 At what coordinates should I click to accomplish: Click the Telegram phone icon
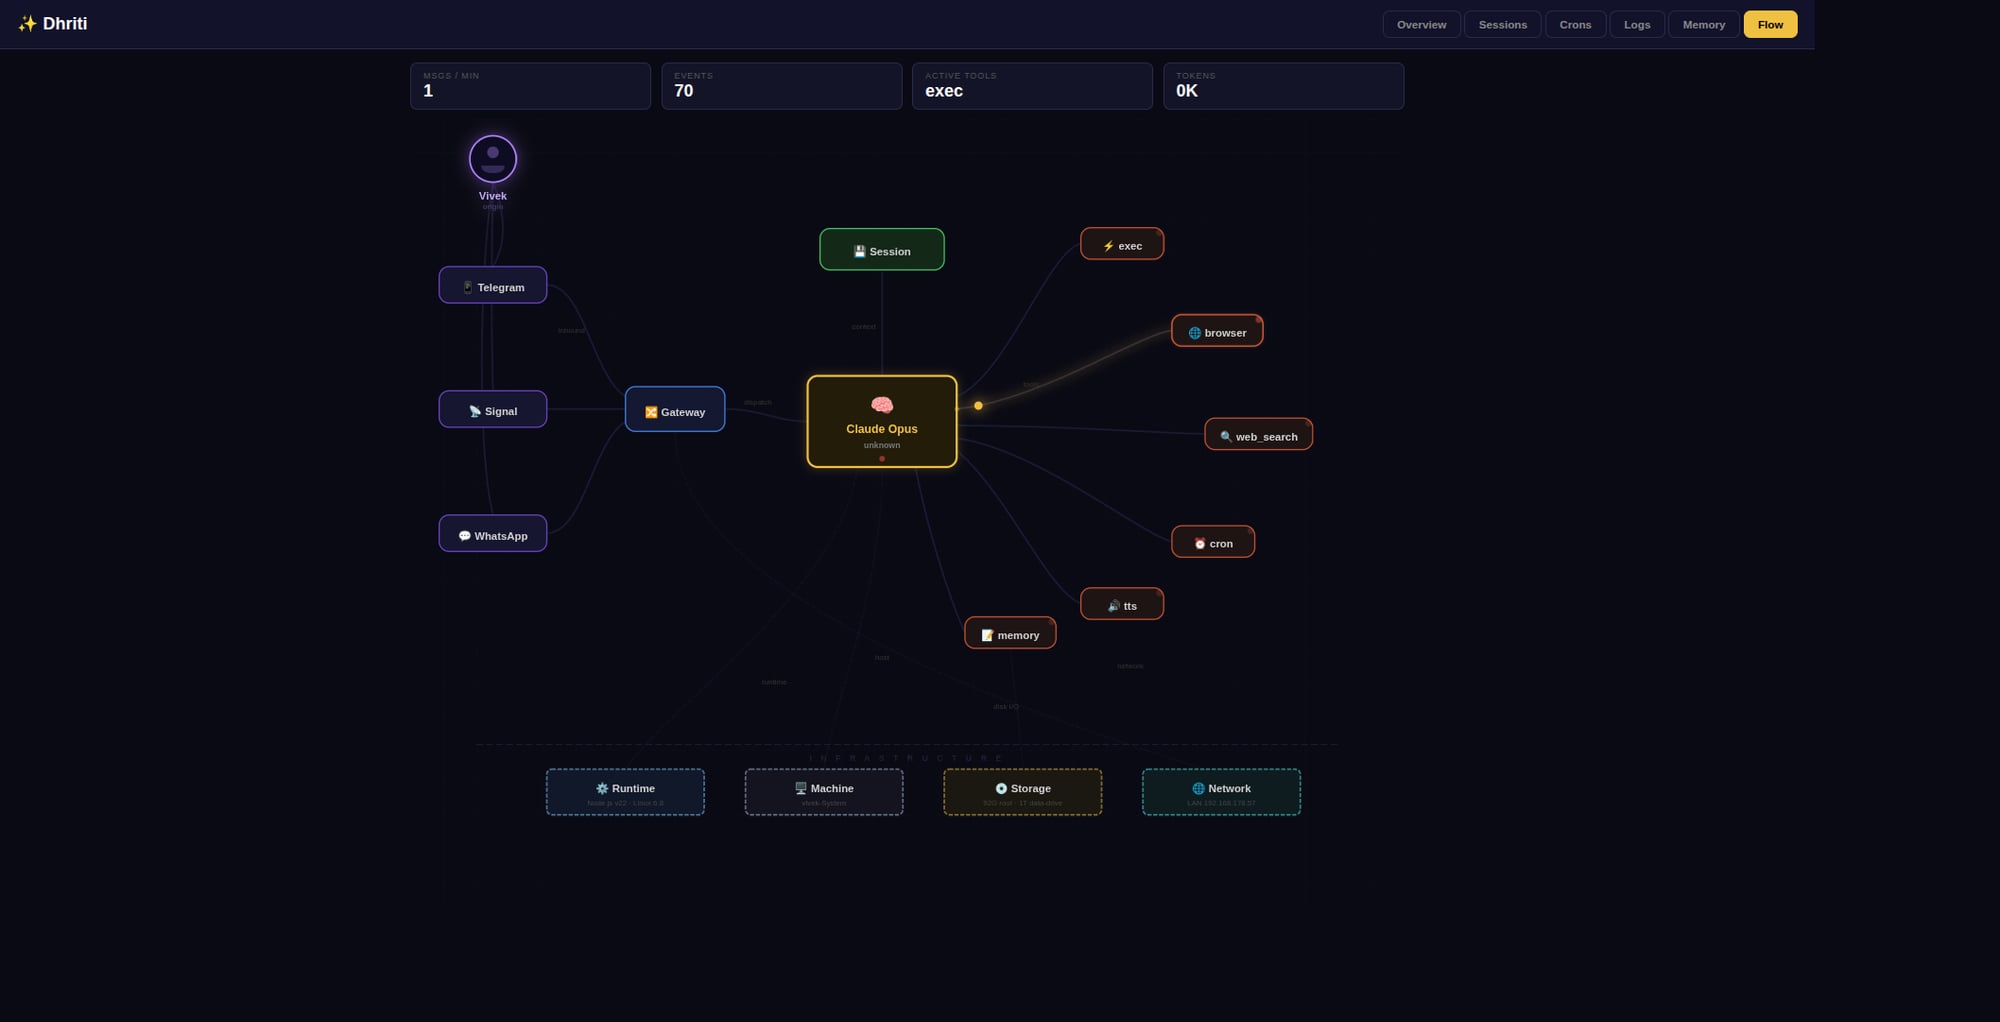pyautogui.click(x=467, y=286)
